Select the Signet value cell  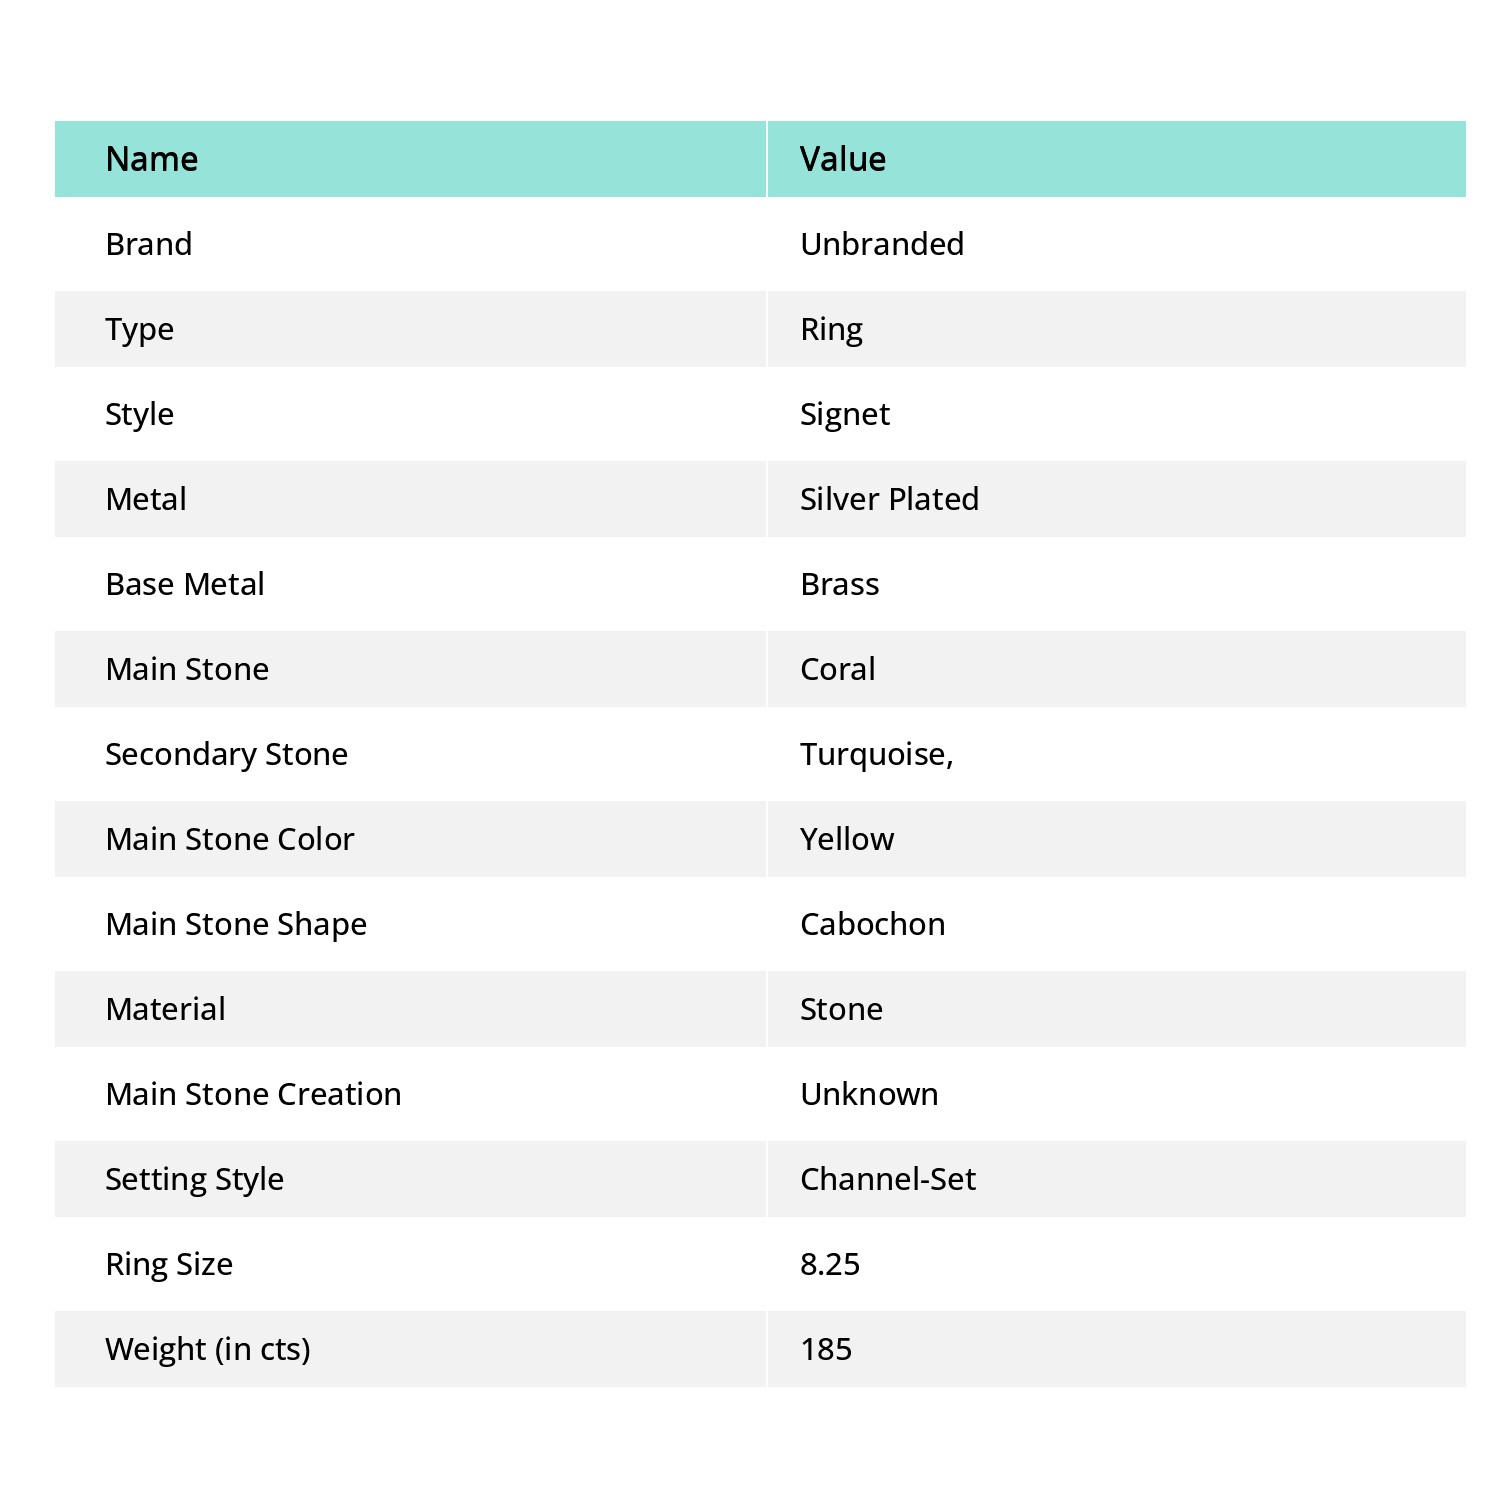coord(845,414)
